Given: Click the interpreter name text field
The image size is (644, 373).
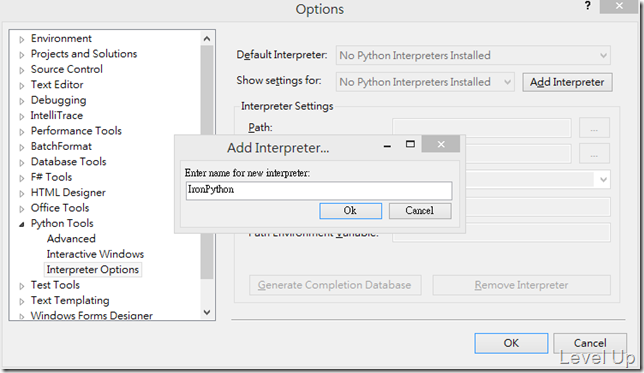Looking at the screenshot, I should coord(319,191).
